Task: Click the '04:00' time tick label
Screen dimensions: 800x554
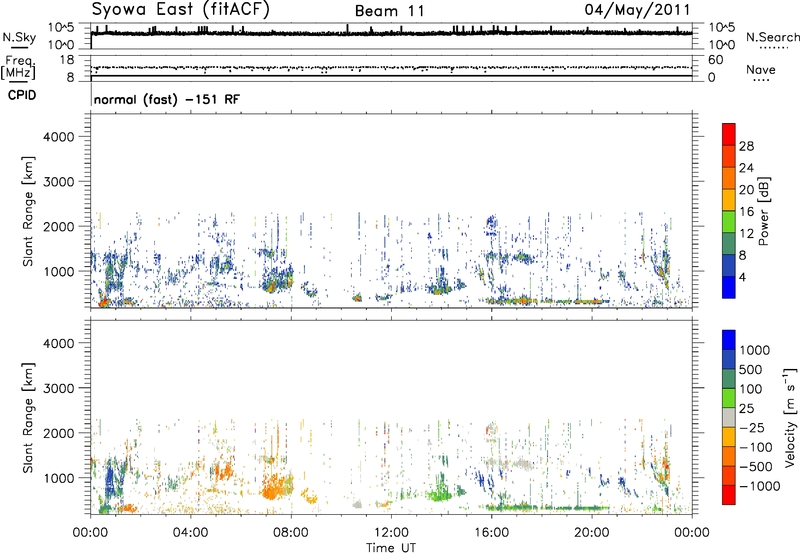Action: (x=190, y=533)
